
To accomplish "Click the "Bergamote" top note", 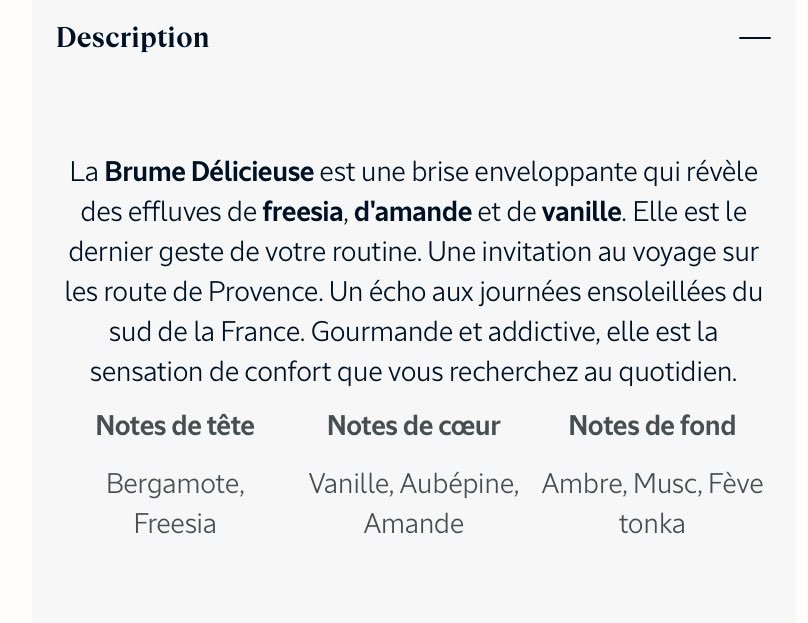I will click(x=175, y=485).
